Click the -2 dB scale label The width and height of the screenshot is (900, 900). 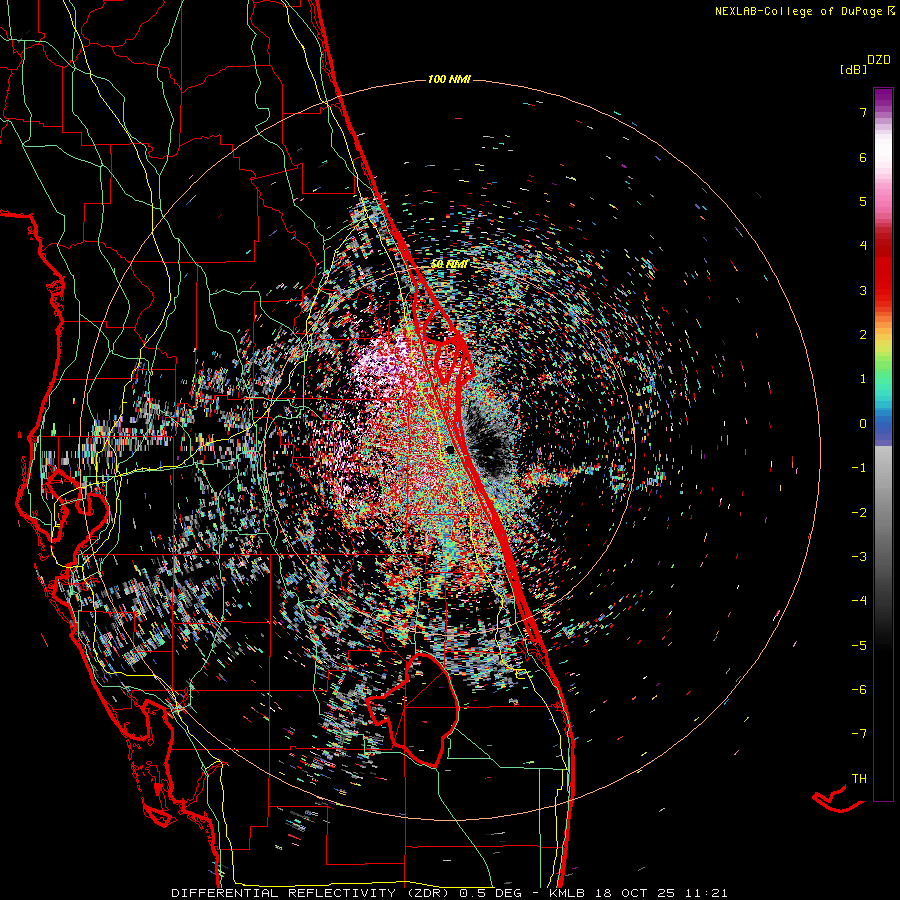point(859,512)
